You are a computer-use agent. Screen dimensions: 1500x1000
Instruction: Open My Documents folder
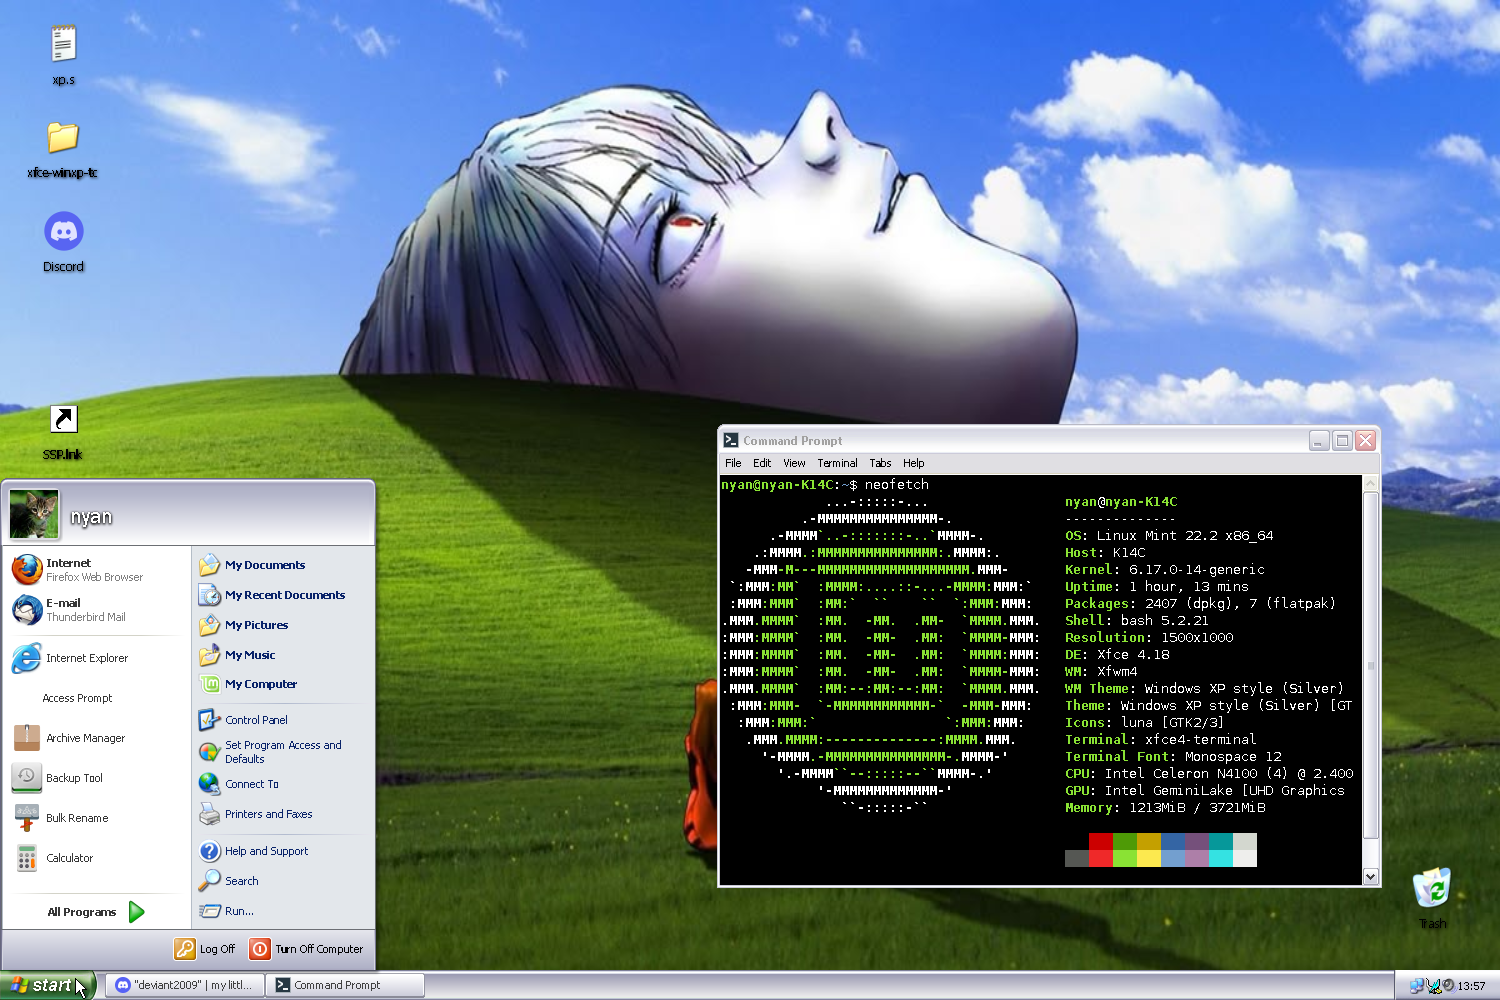click(280, 565)
